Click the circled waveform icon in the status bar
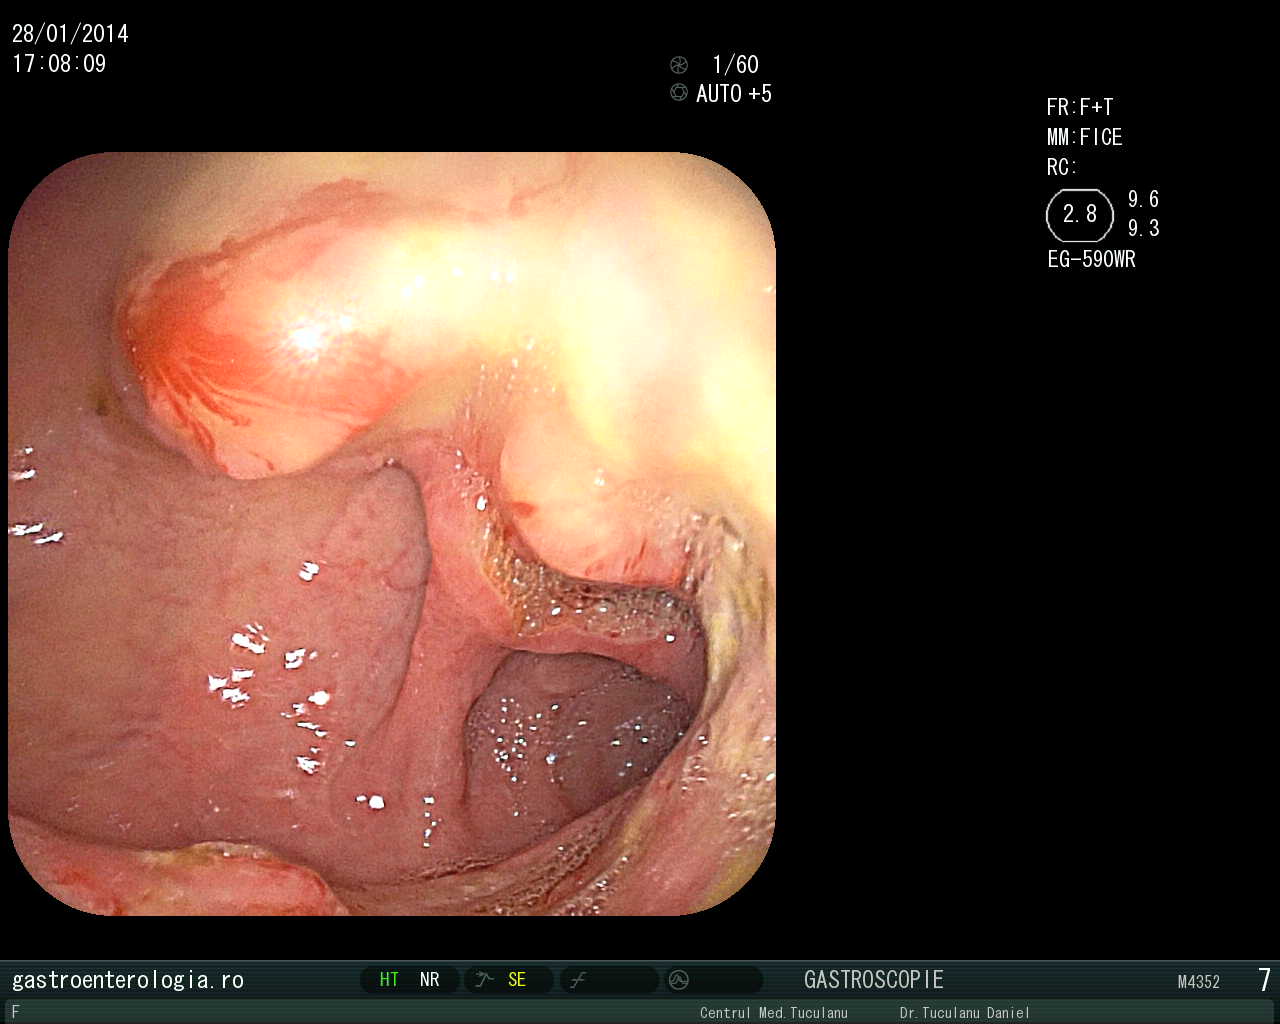Image resolution: width=1280 pixels, height=1024 pixels. 679,980
